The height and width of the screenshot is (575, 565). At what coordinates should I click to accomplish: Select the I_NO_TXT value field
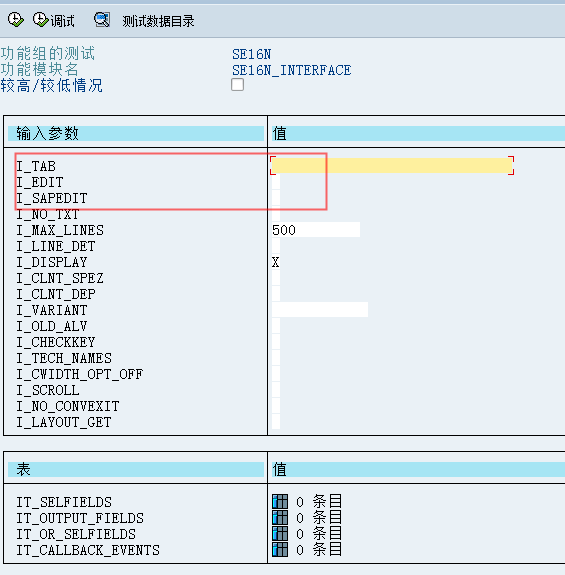point(276,214)
